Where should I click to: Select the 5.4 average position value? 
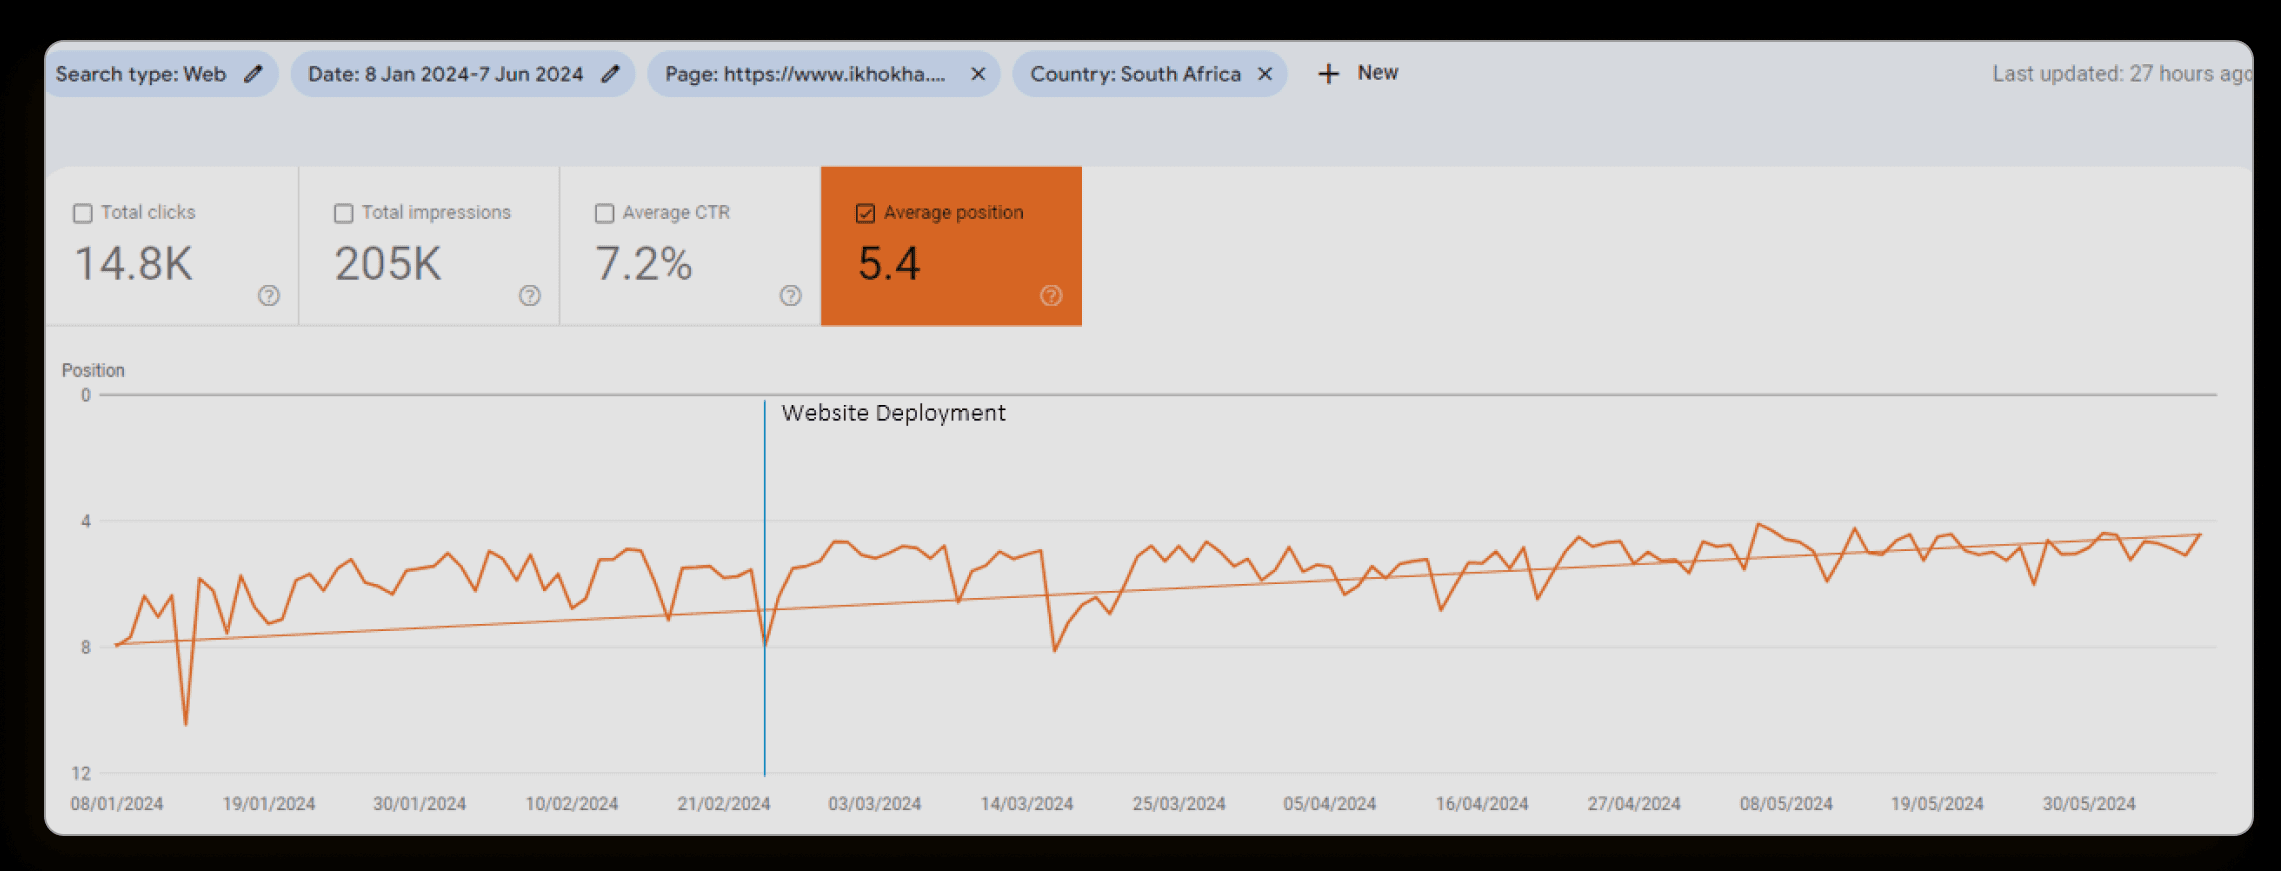pos(889,264)
